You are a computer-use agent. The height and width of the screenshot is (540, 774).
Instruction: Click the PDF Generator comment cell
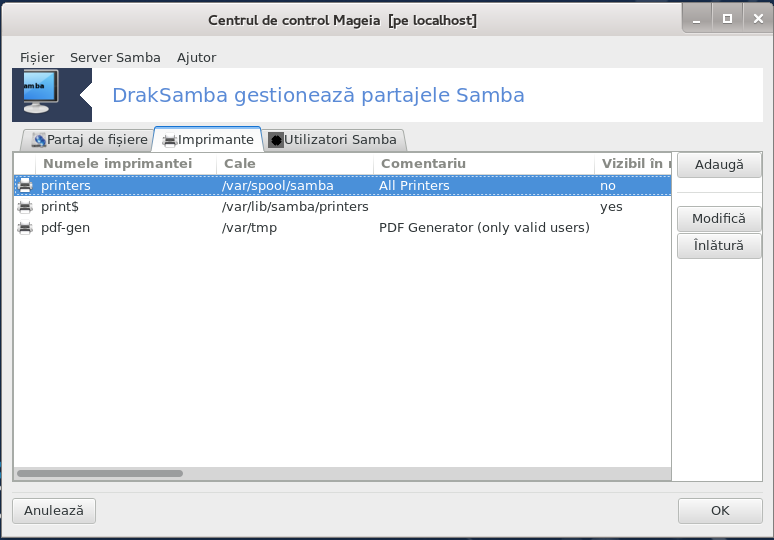click(x=484, y=228)
